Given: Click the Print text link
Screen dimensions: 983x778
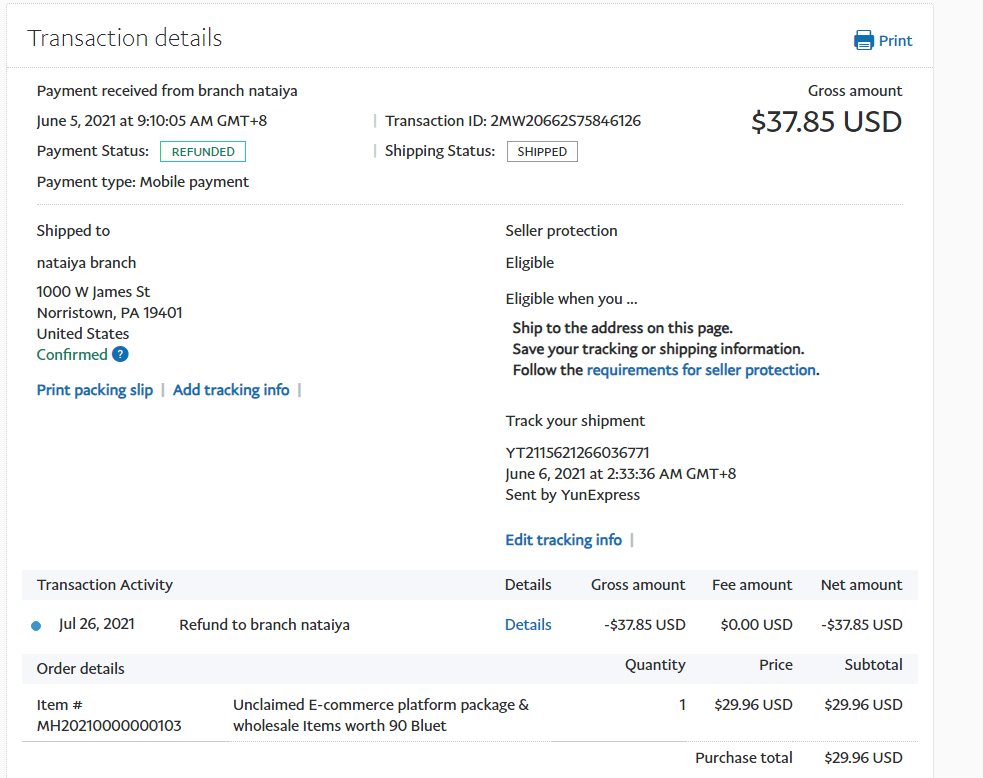Looking at the screenshot, I should click(895, 41).
